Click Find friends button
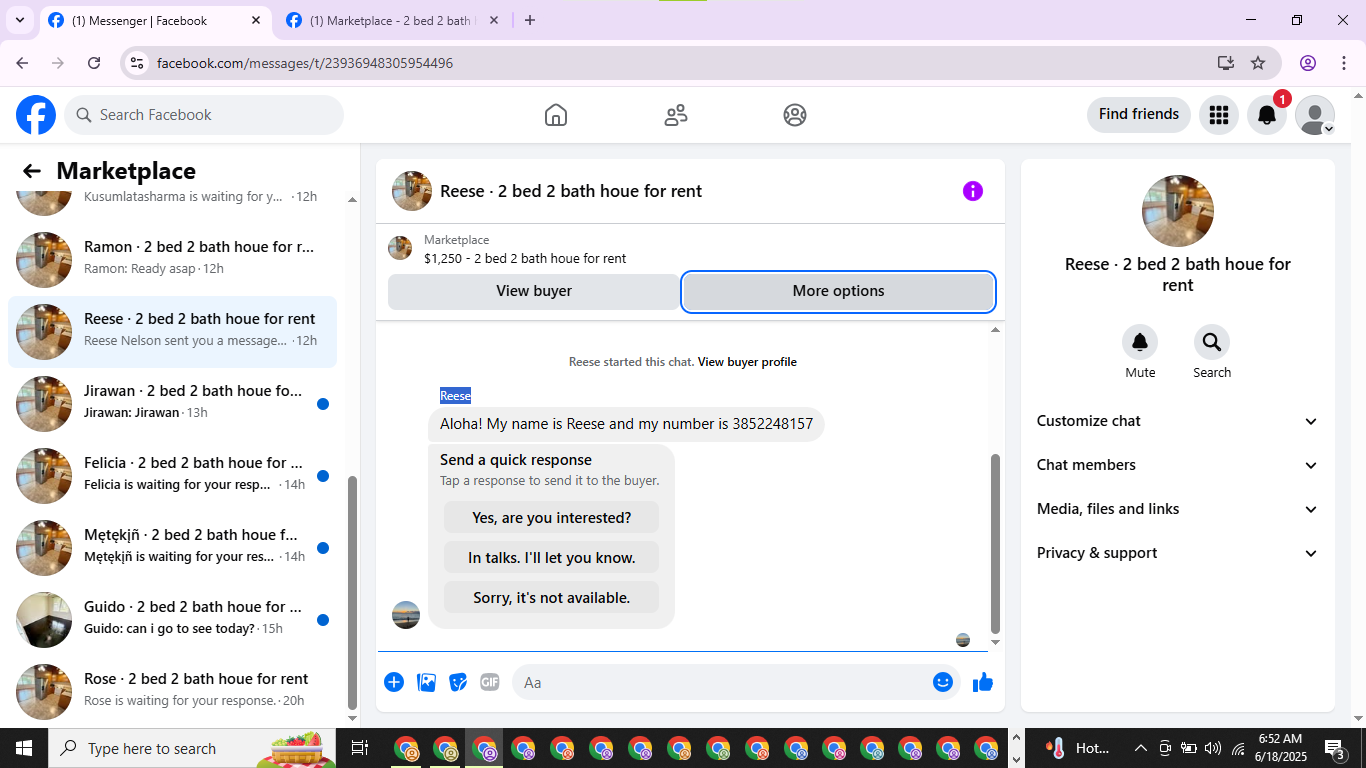The image size is (1366, 768). coord(1138,115)
